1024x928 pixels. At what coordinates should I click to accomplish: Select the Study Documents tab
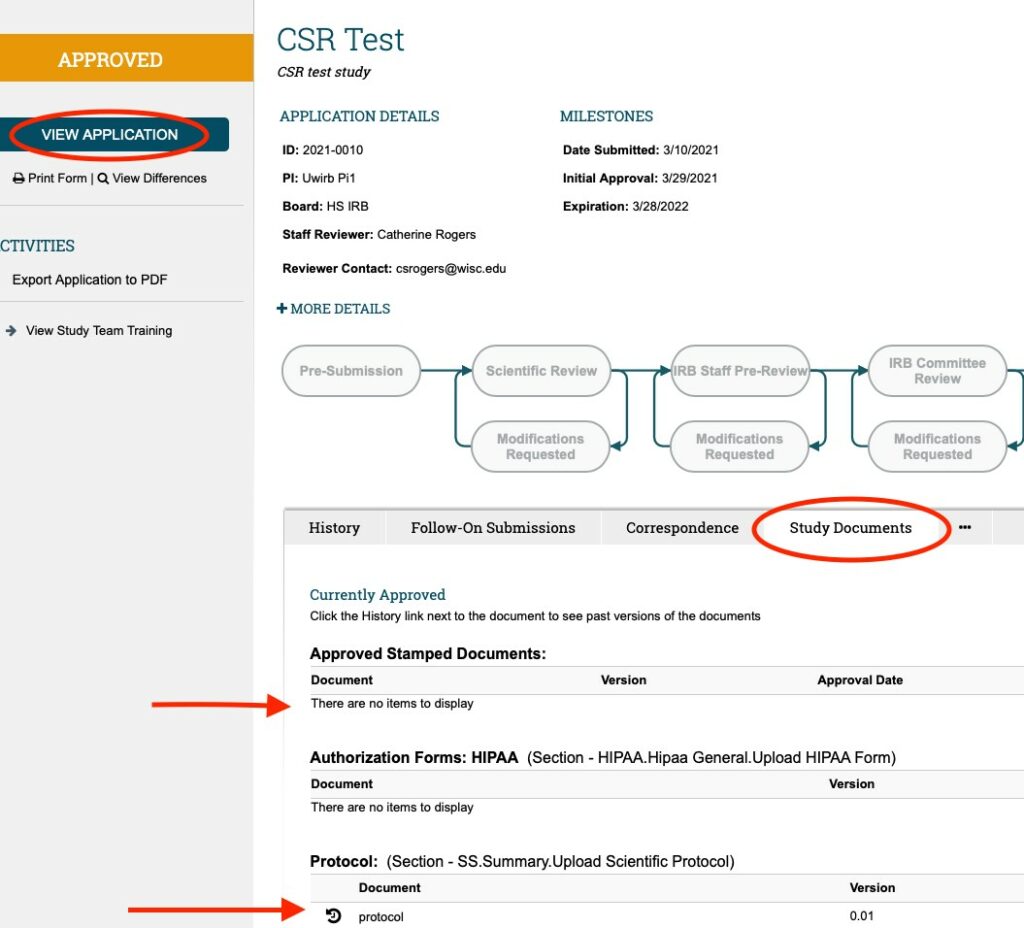point(850,528)
